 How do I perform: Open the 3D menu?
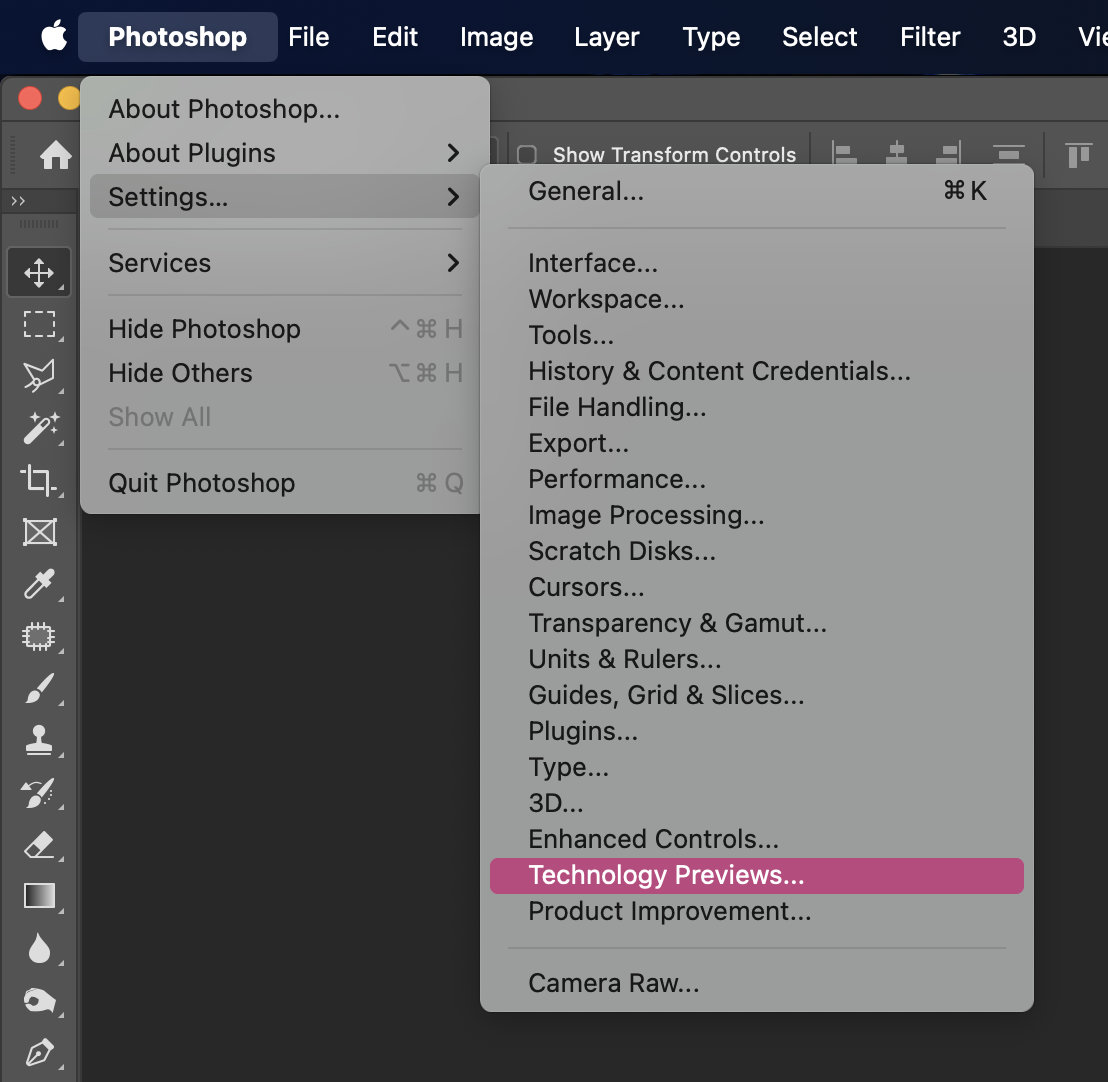(x=1019, y=37)
